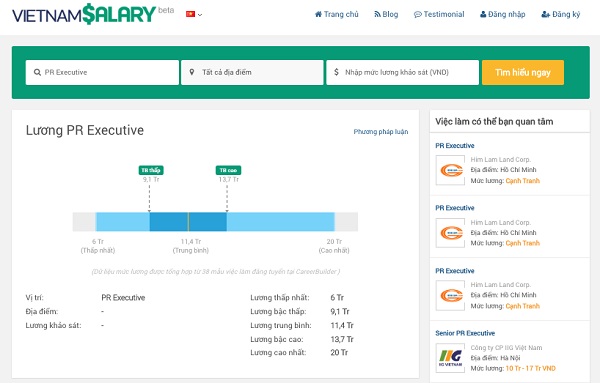The image size is (600, 383).
Task: Open the Phương pháp luận link
Action: (381, 132)
